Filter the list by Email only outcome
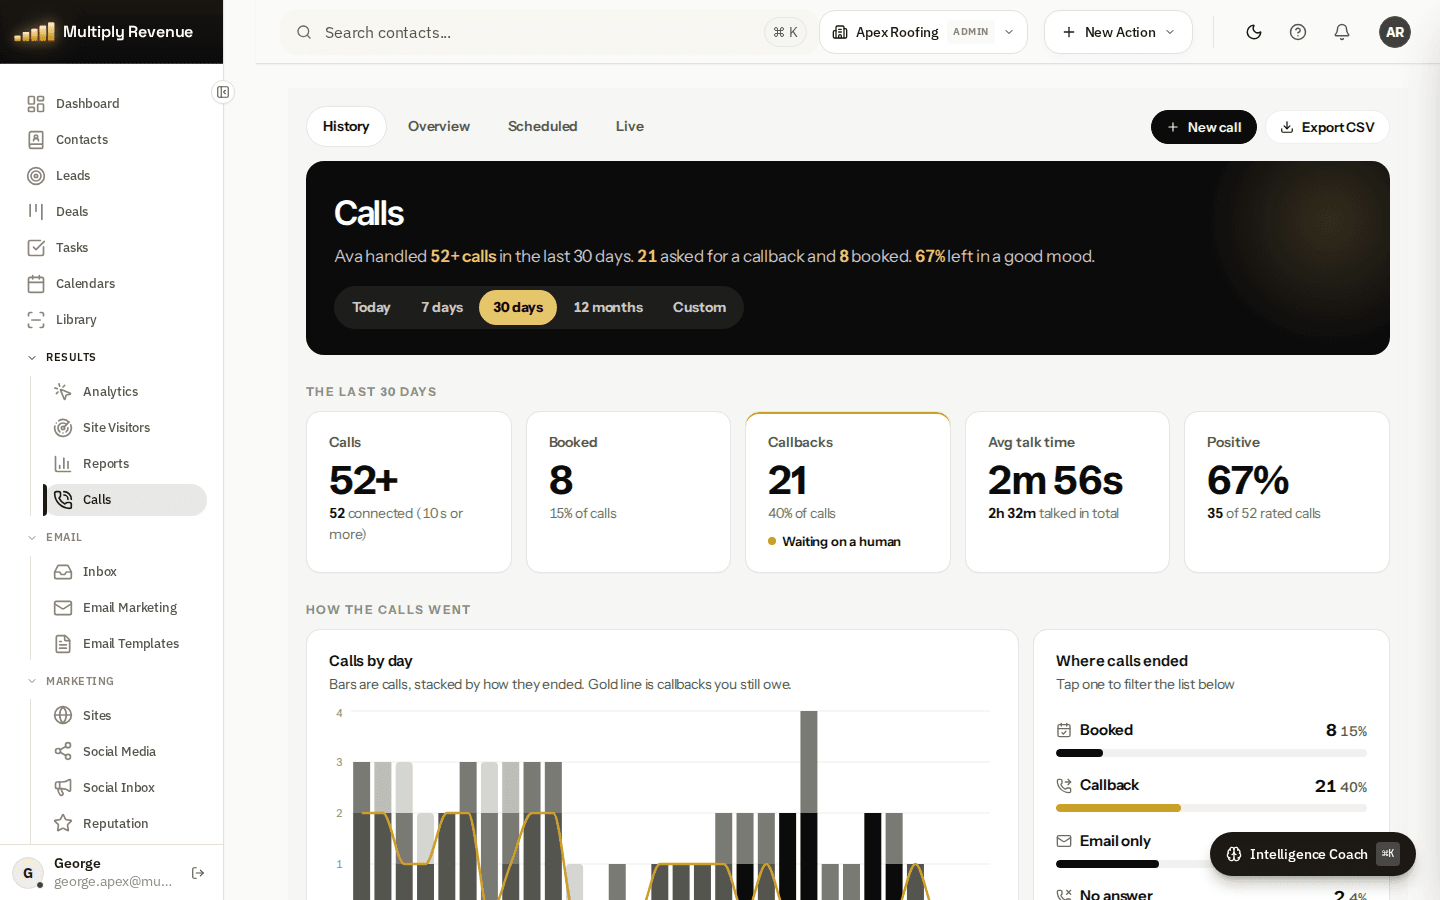This screenshot has width=1440, height=900. [x=1211, y=851]
